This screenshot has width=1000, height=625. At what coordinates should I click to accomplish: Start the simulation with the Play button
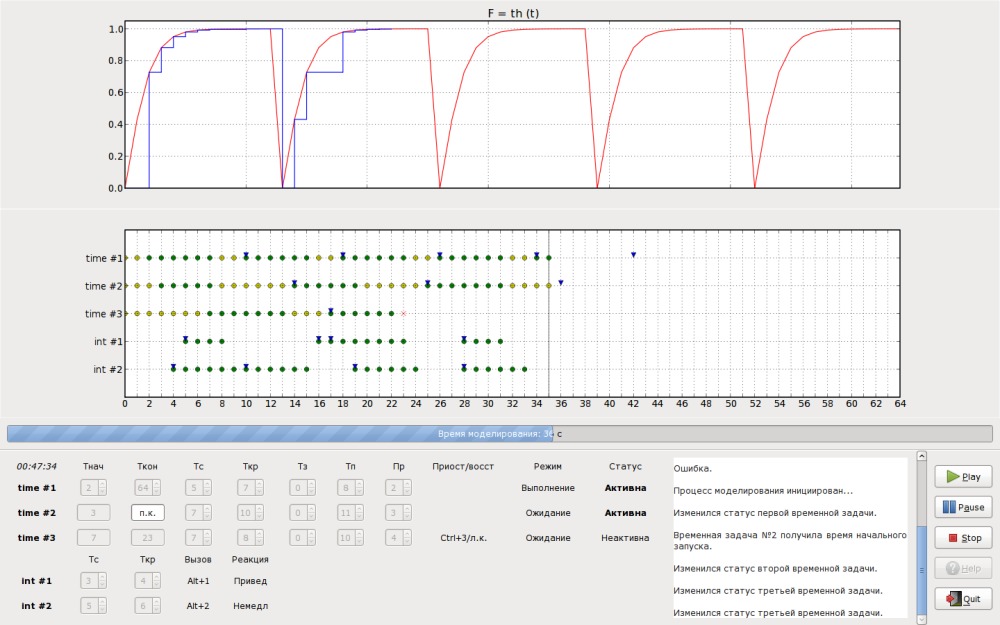[963, 476]
